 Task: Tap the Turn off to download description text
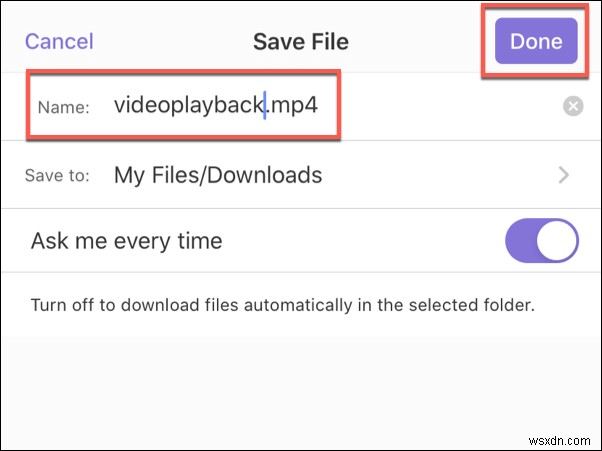(283, 305)
